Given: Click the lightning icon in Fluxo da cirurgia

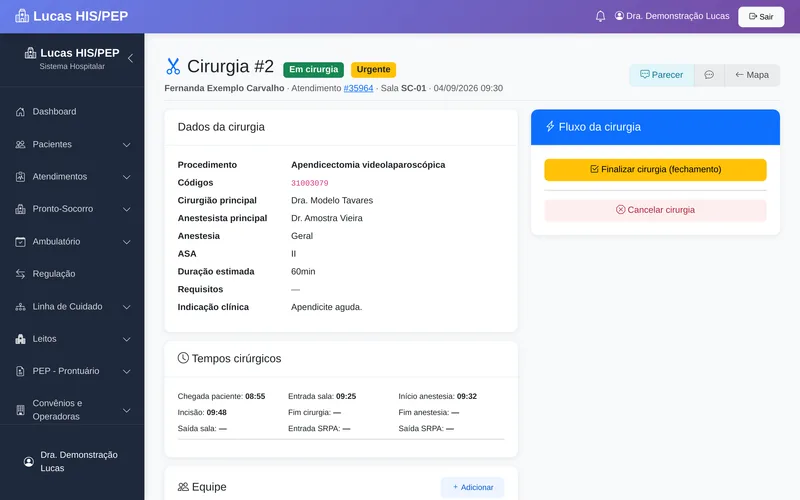Looking at the screenshot, I should 550,126.
